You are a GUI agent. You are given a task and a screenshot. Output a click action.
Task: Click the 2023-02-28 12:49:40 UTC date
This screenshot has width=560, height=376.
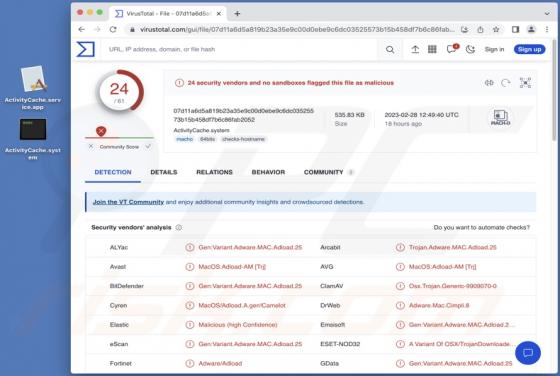coord(421,115)
